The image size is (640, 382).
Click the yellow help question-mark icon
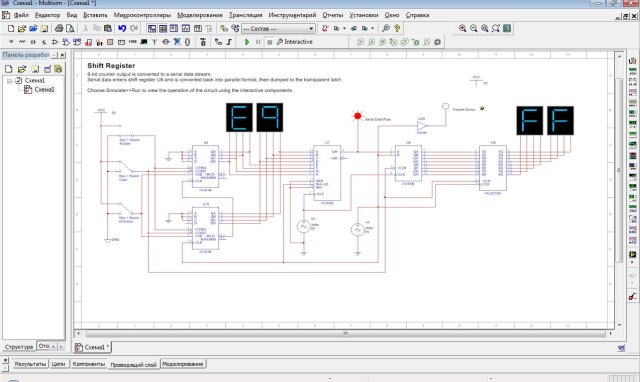[x=397, y=28]
